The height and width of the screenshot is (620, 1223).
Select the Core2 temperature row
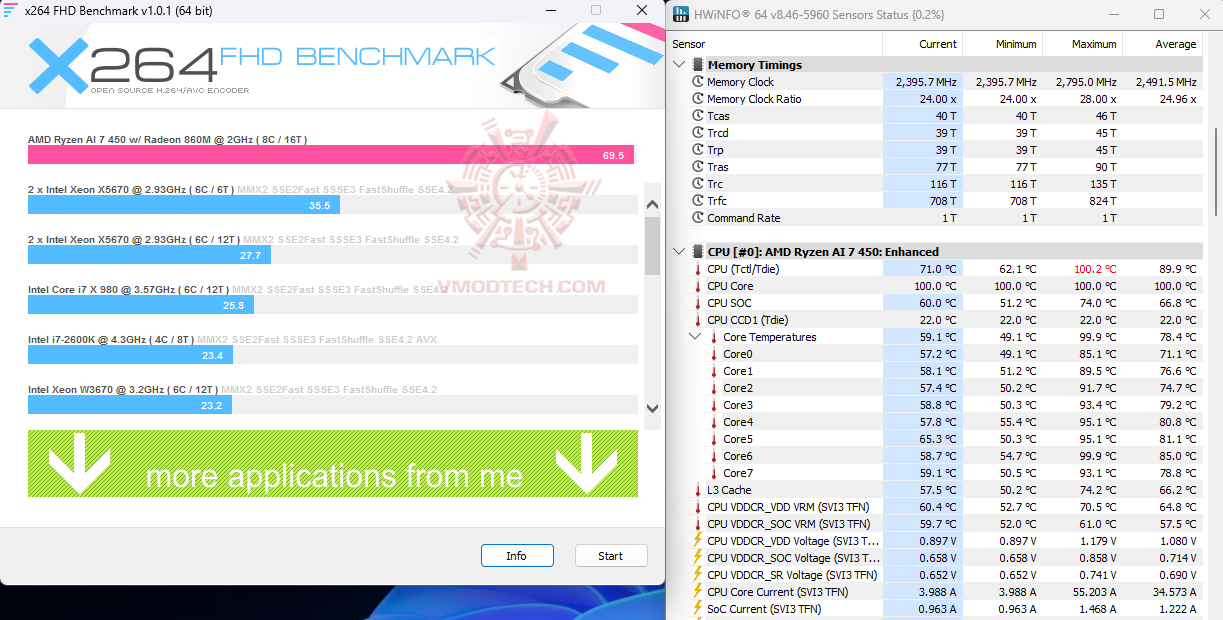(935, 388)
